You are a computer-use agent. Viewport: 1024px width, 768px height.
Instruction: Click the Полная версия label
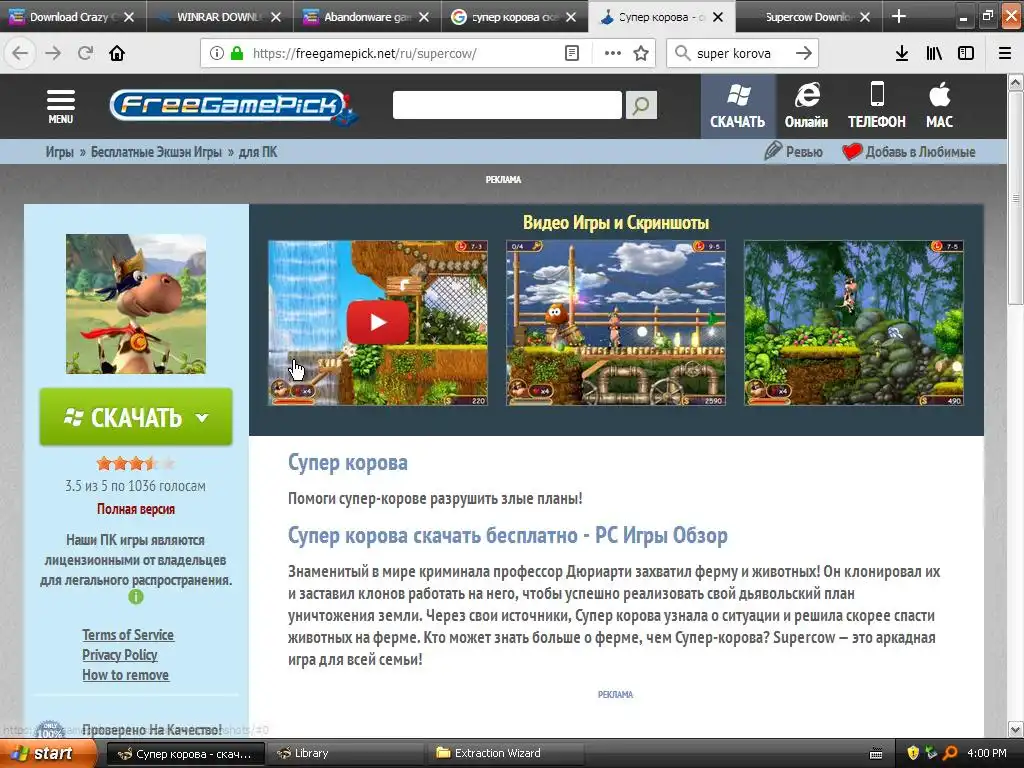pyautogui.click(x=136, y=509)
